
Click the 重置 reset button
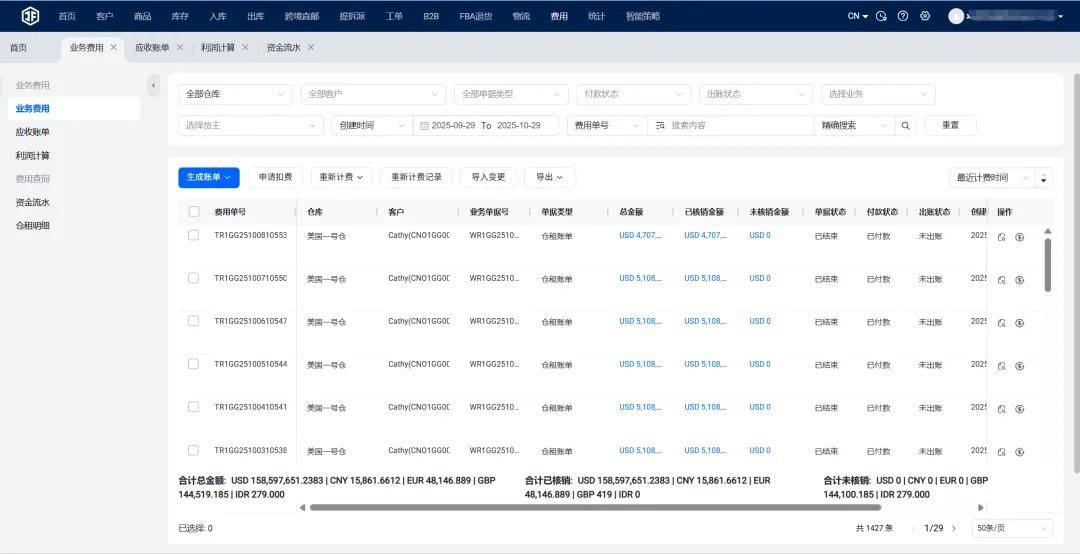950,125
